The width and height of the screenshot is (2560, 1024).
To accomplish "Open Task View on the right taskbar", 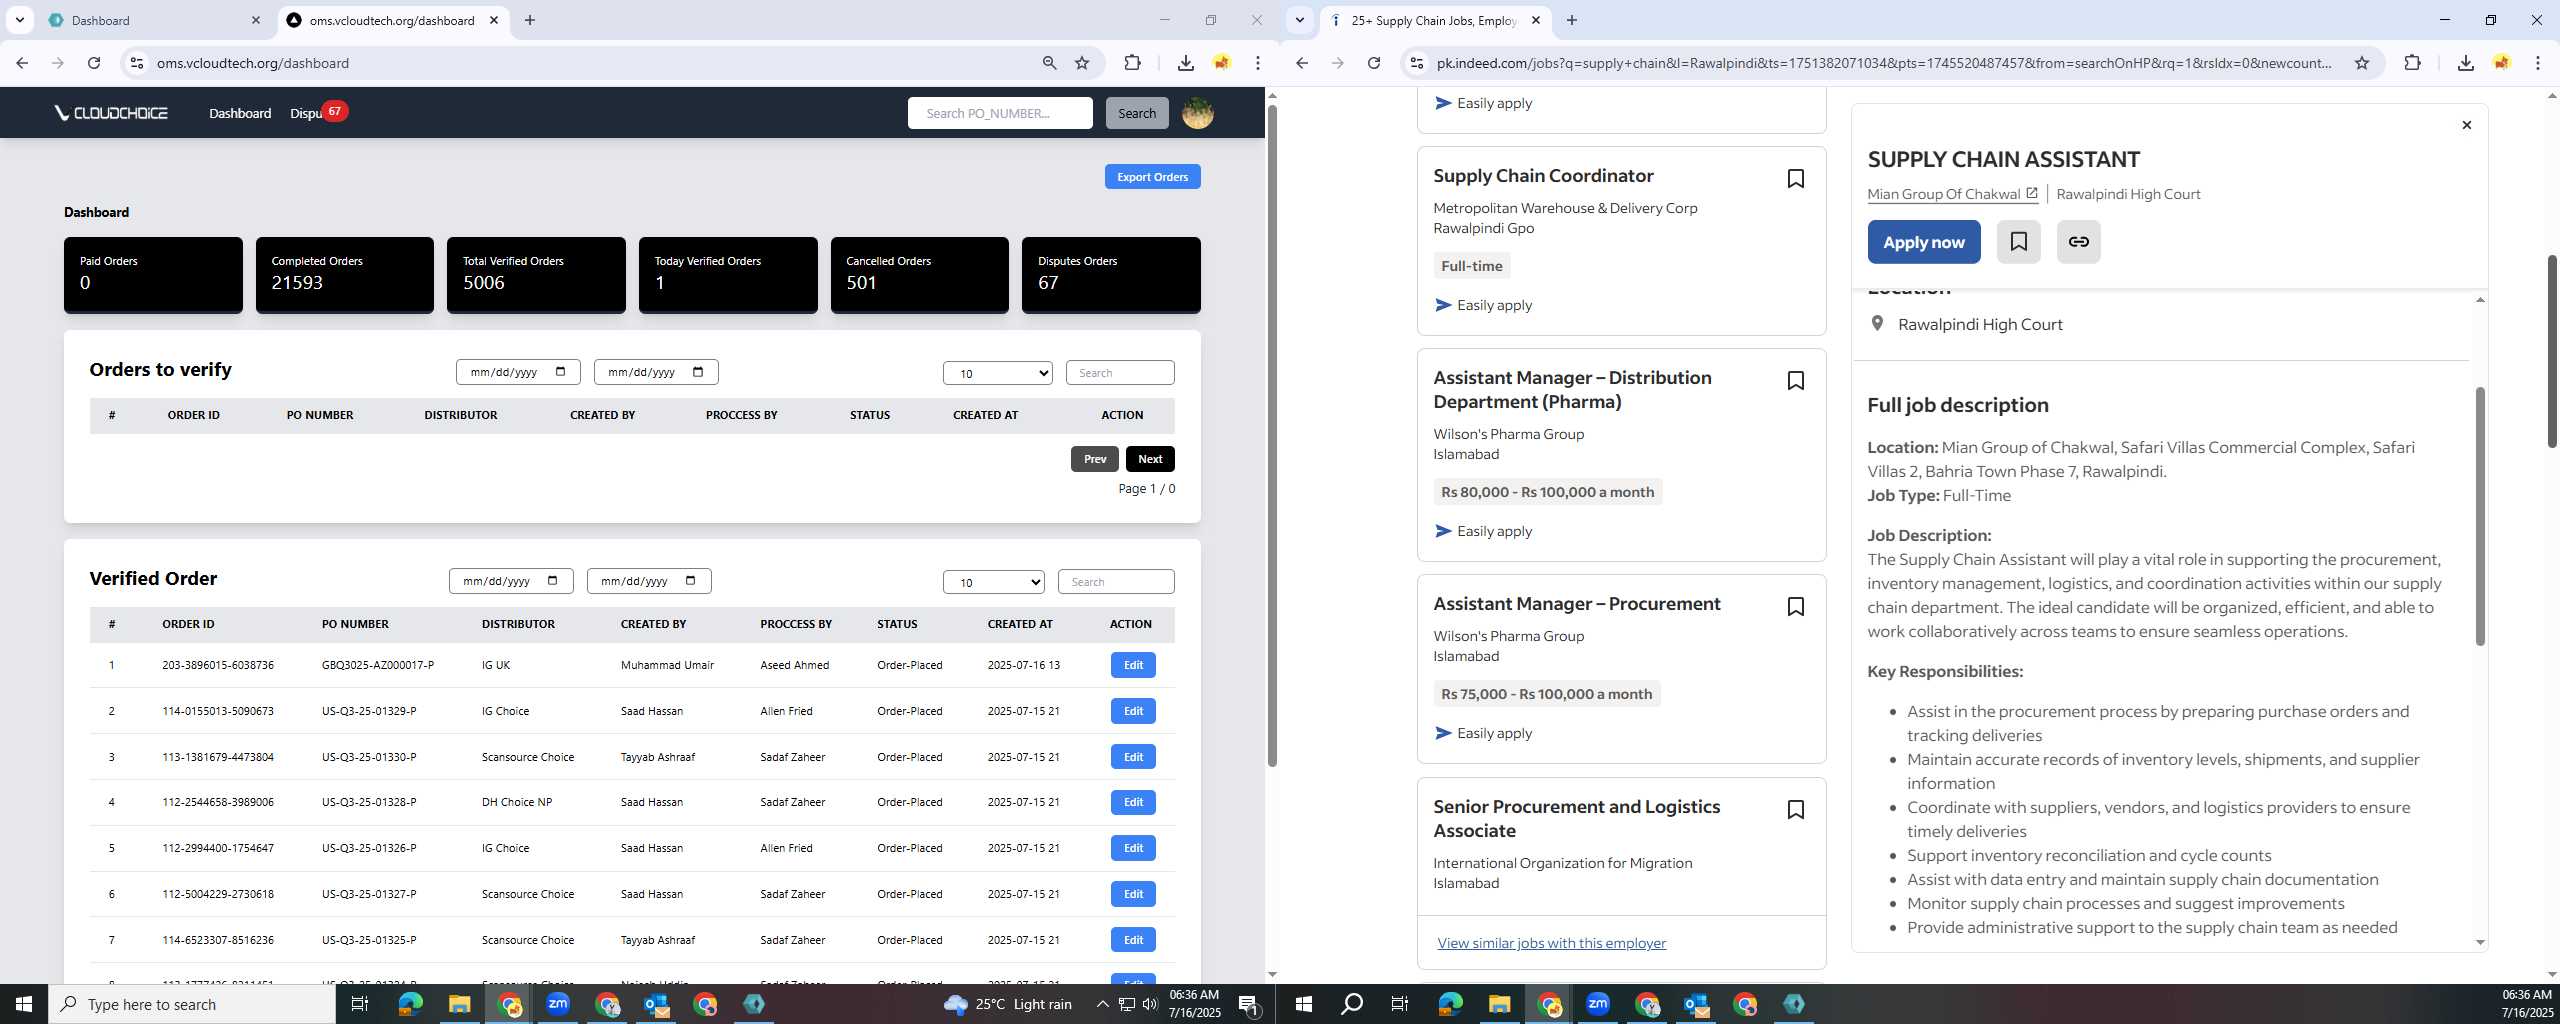I will tap(1400, 1004).
